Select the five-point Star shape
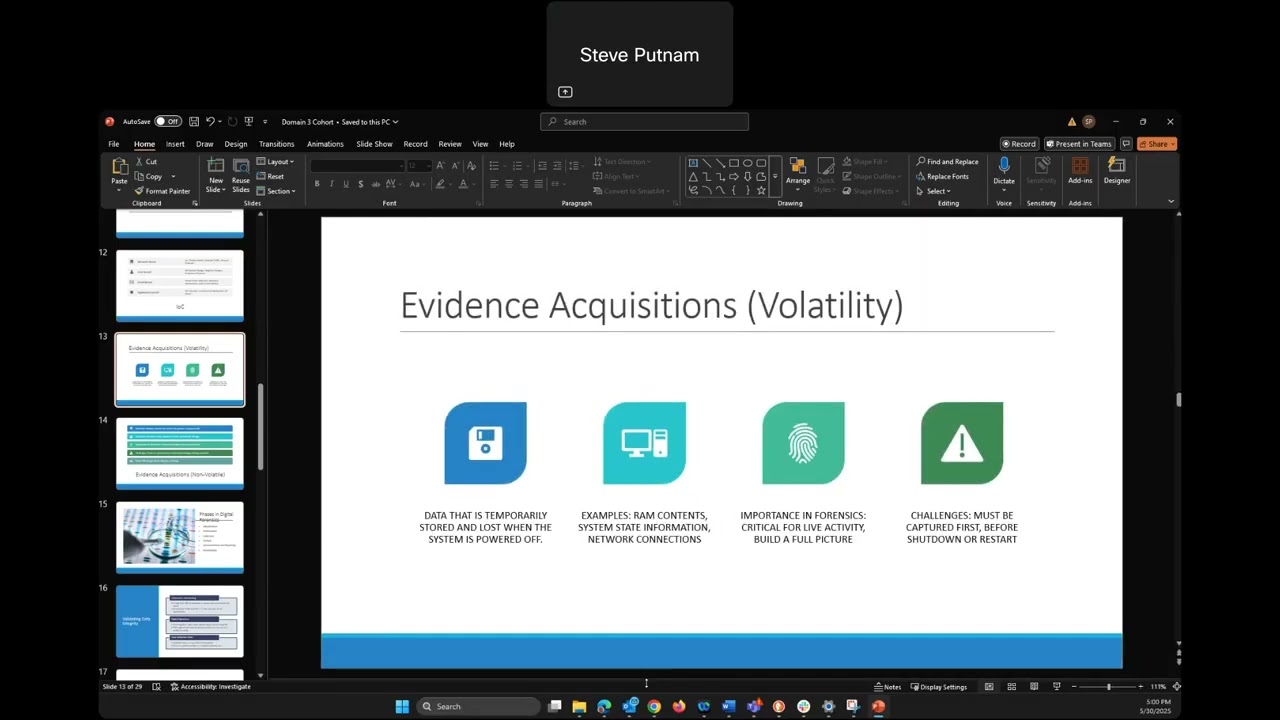The height and width of the screenshot is (720, 1280). [x=761, y=190]
